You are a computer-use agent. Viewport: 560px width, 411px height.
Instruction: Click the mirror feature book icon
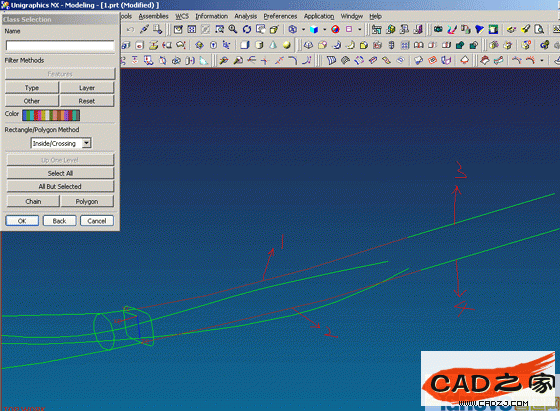pos(418,45)
